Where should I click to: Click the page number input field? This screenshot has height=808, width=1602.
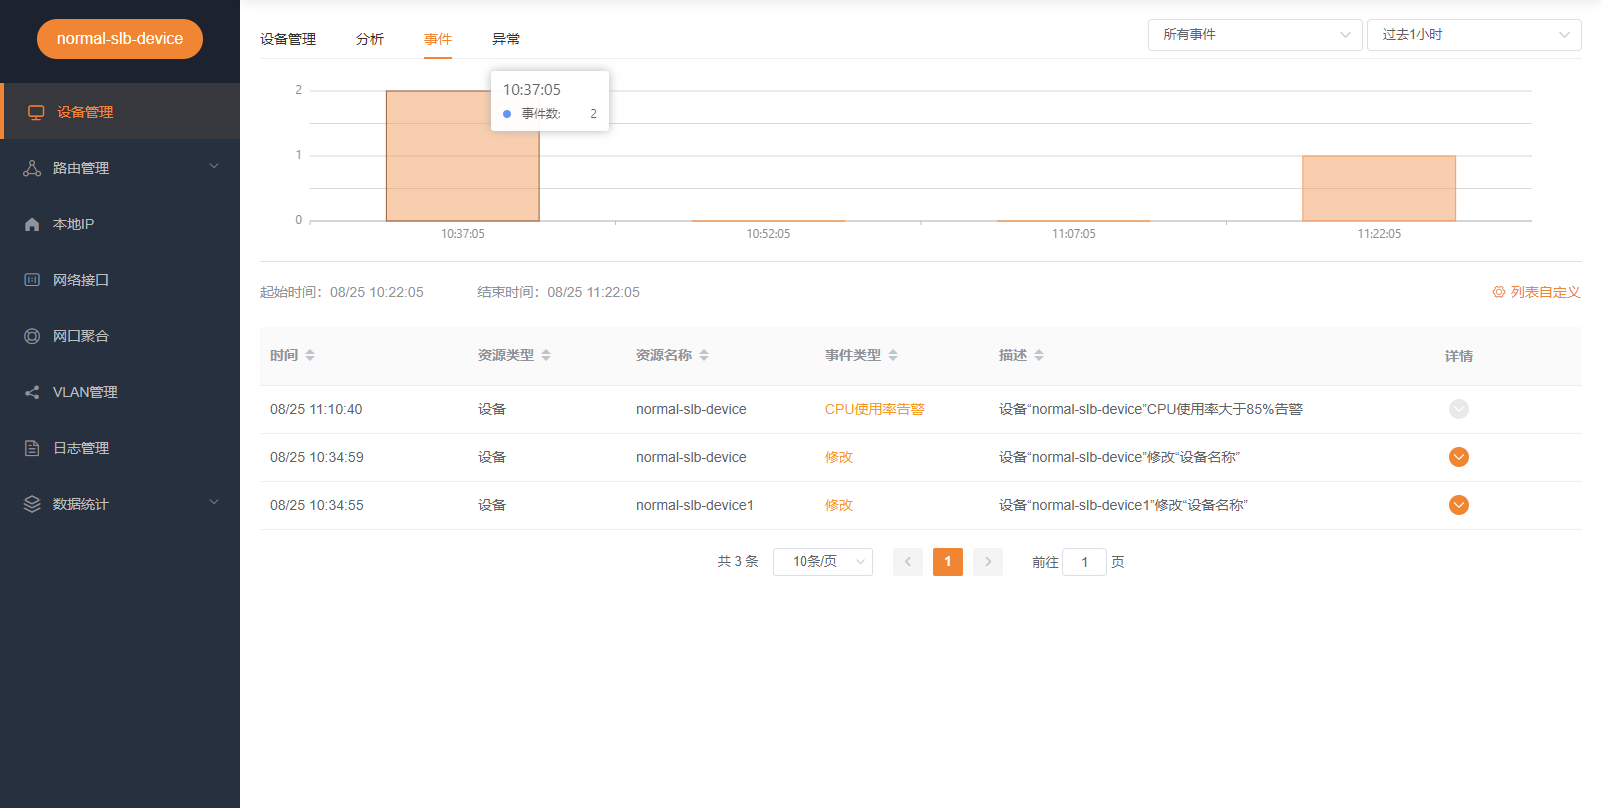click(x=1084, y=562)
